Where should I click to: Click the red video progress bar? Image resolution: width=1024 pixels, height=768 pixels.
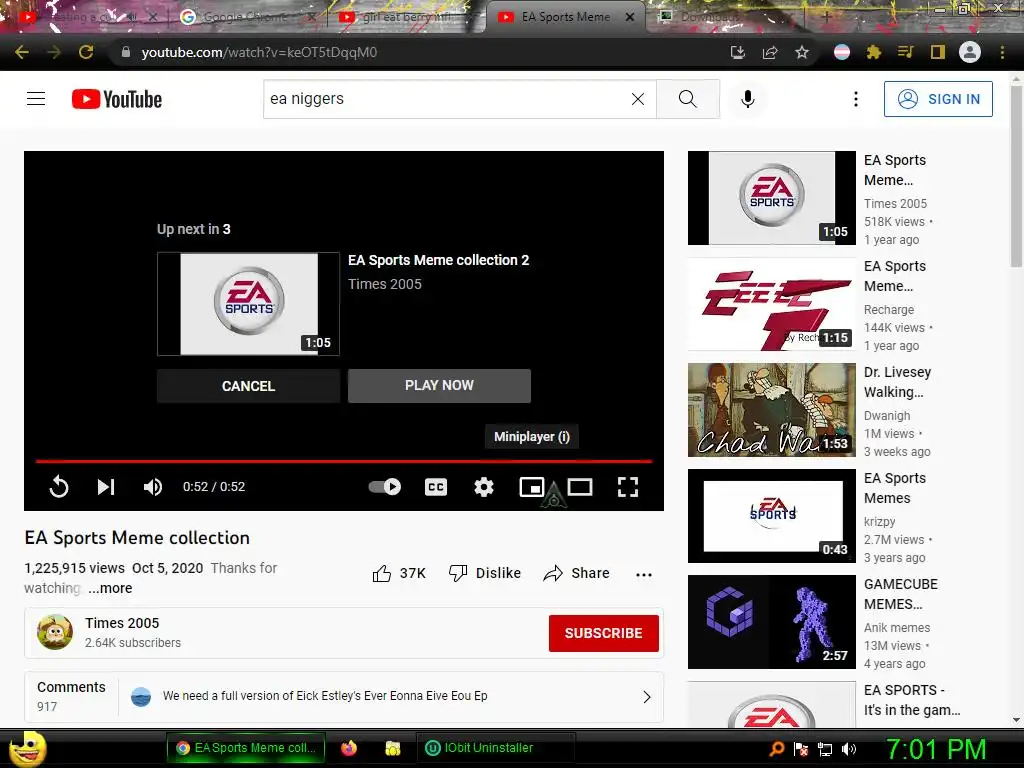(344, 461)
